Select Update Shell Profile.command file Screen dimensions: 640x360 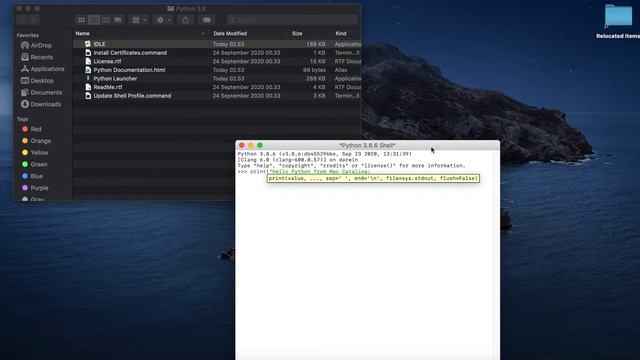132,96
